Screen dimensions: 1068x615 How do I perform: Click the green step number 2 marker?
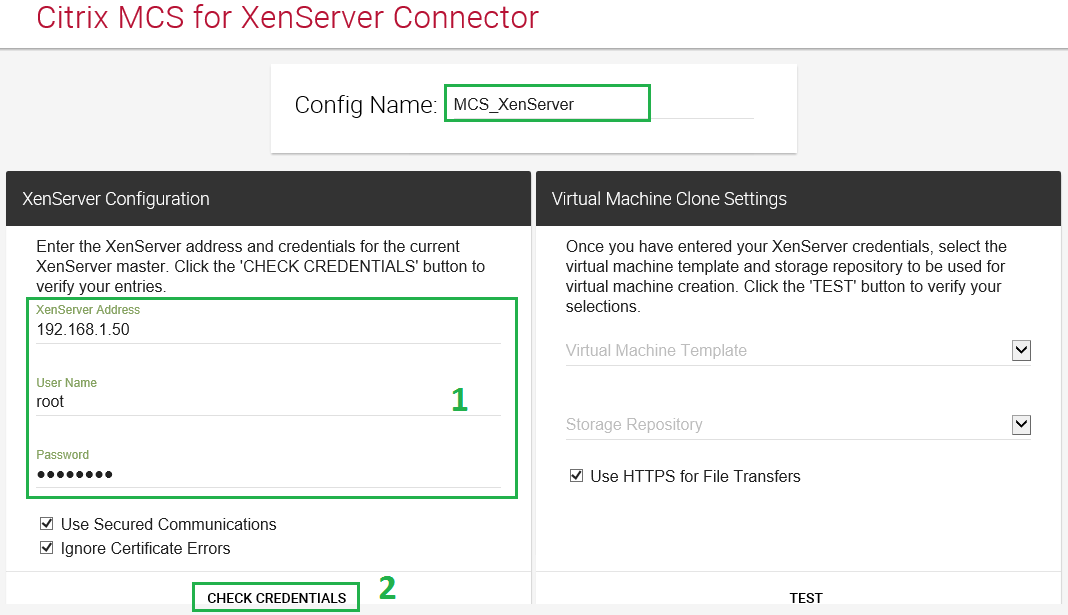coord(387,588)
